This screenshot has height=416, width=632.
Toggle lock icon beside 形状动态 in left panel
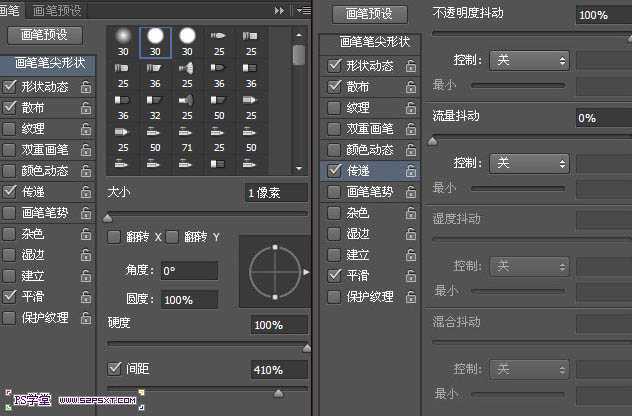(x=86, y=87)
